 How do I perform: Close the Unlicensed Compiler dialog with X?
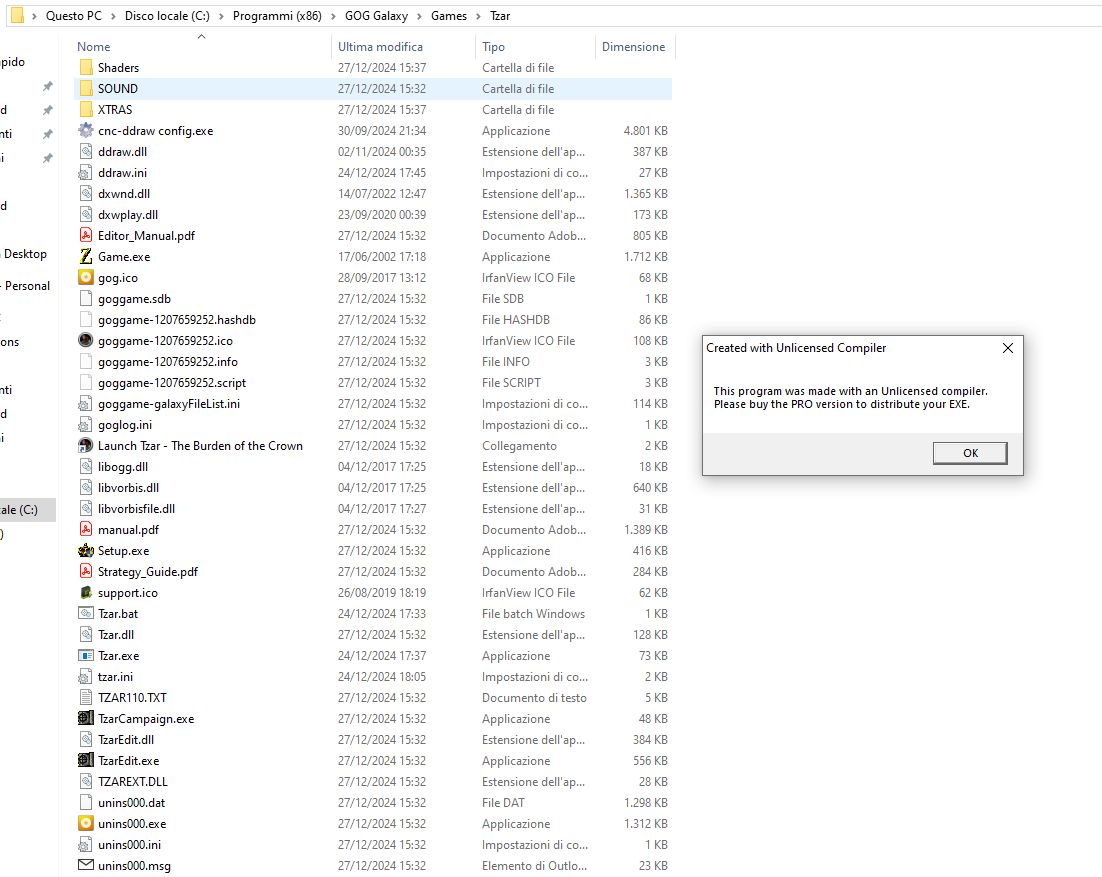point(1008,348)
